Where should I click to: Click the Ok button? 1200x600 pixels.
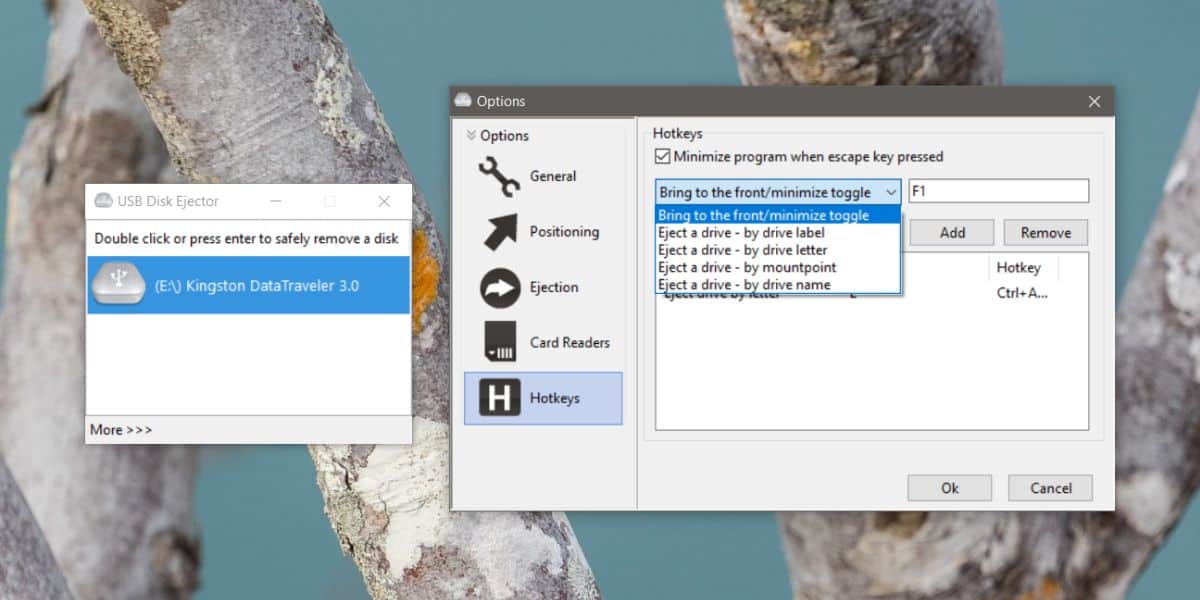tap(950, 488)
